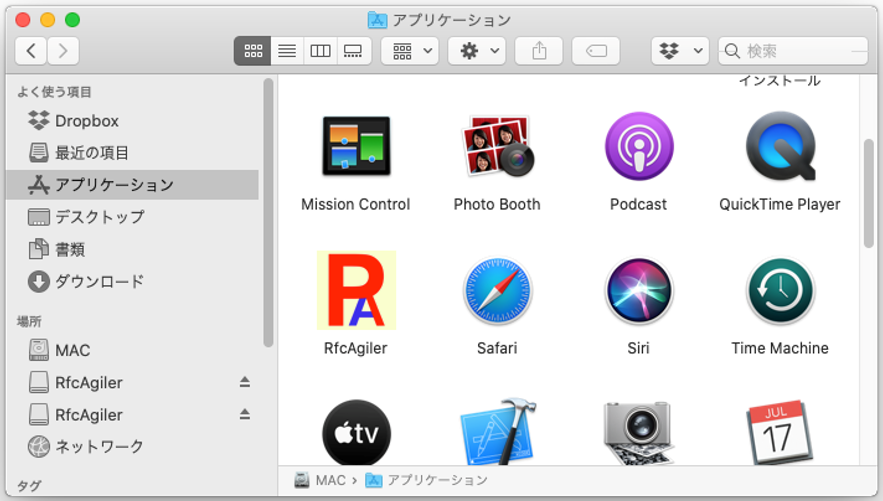
Task: Click the Edit Tags toolbar button
Action: (596, 51)
